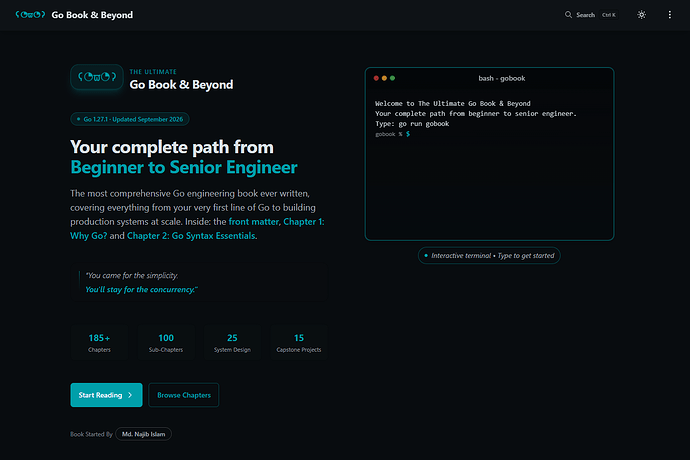
Task: Click the terminal line 'Type: go run gobook'
Action: 412,124
